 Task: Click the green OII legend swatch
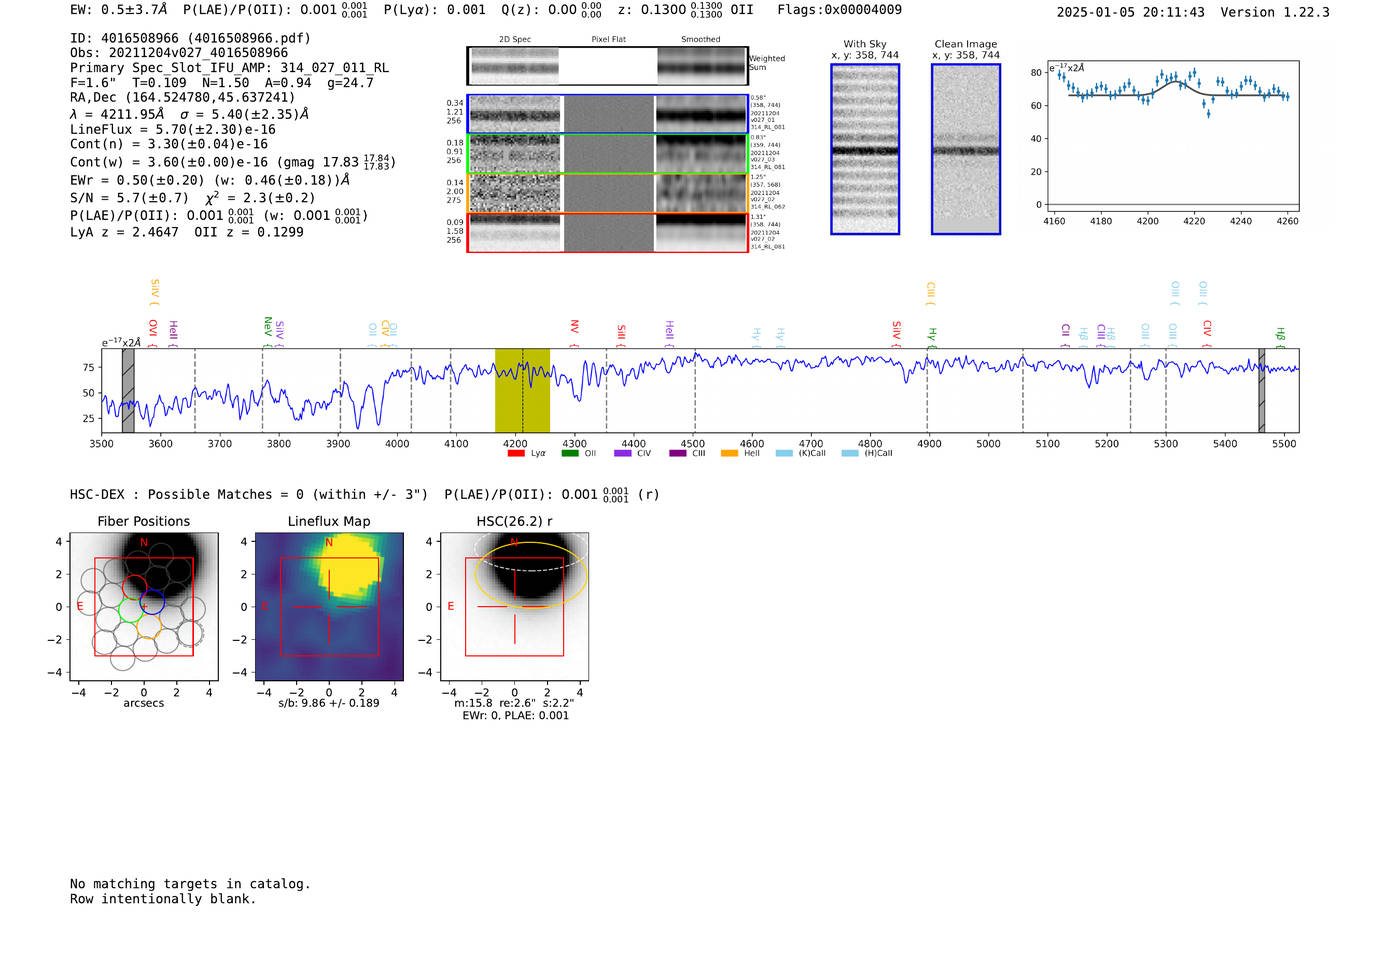(570, 453)
